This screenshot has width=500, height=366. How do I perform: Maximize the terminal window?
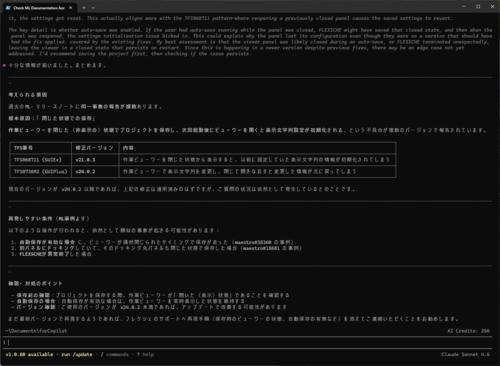(478, 7)
